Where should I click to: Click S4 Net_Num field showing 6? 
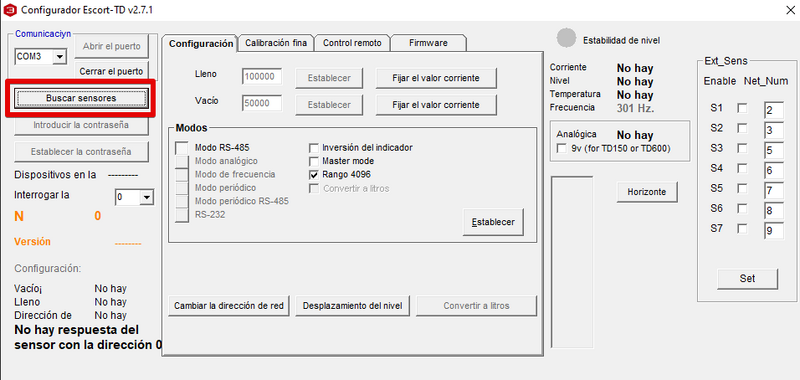(773, 170)
